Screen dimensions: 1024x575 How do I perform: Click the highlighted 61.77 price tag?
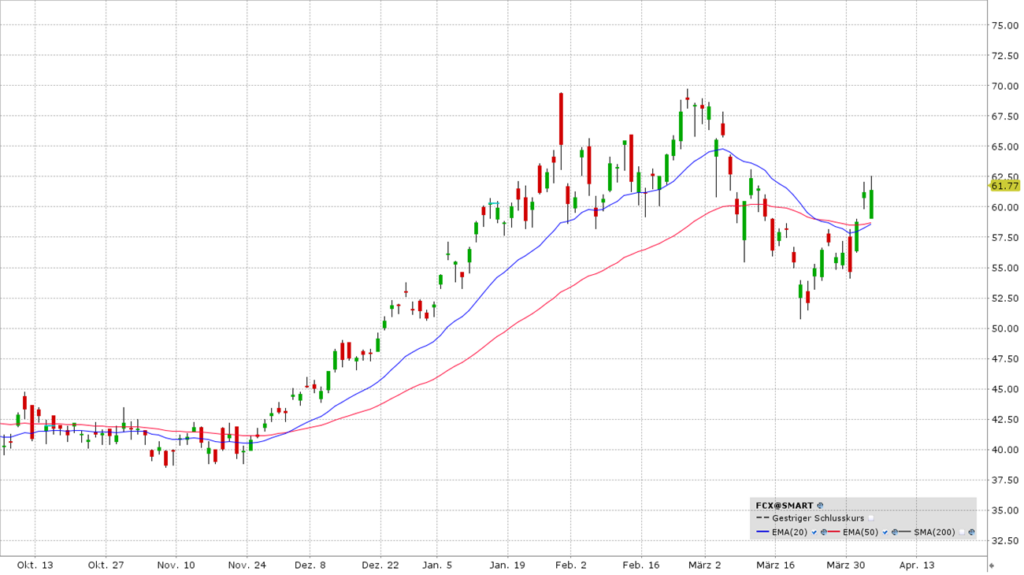coord(1004,185)
